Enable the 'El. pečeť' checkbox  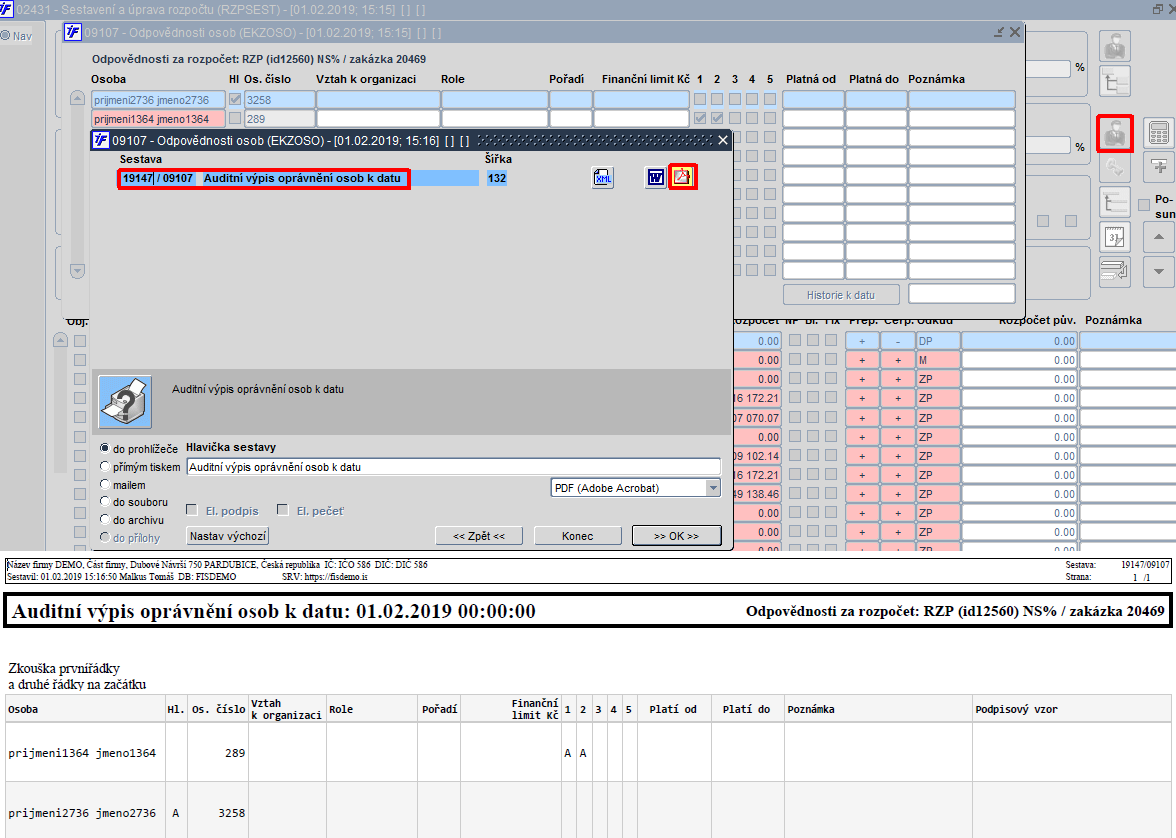(x=283, y=510)
